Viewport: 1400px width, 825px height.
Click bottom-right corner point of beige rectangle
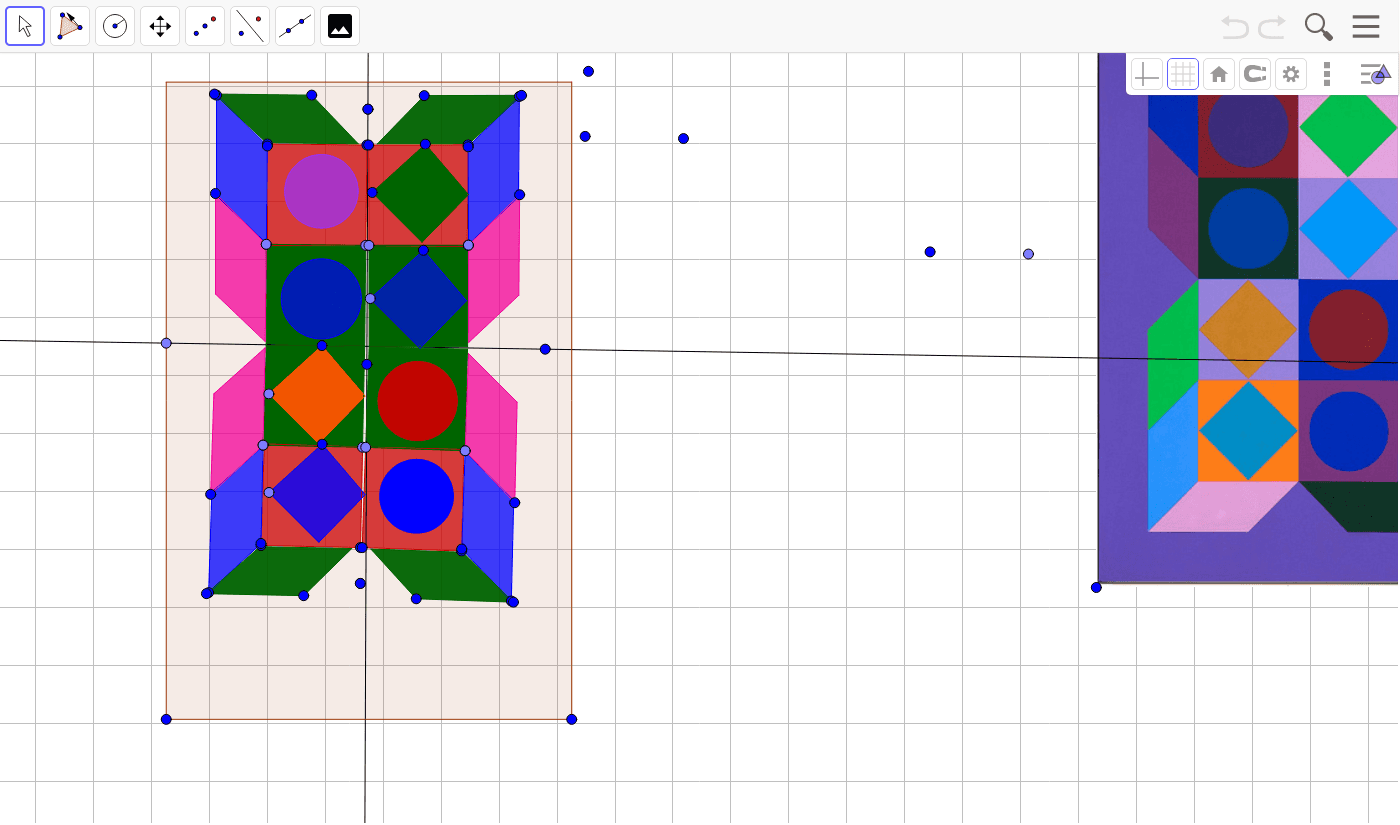point(572,719)
